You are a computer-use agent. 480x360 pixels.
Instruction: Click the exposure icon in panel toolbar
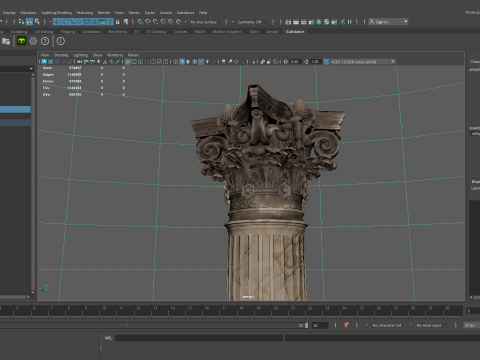click(x=286, y=62)
